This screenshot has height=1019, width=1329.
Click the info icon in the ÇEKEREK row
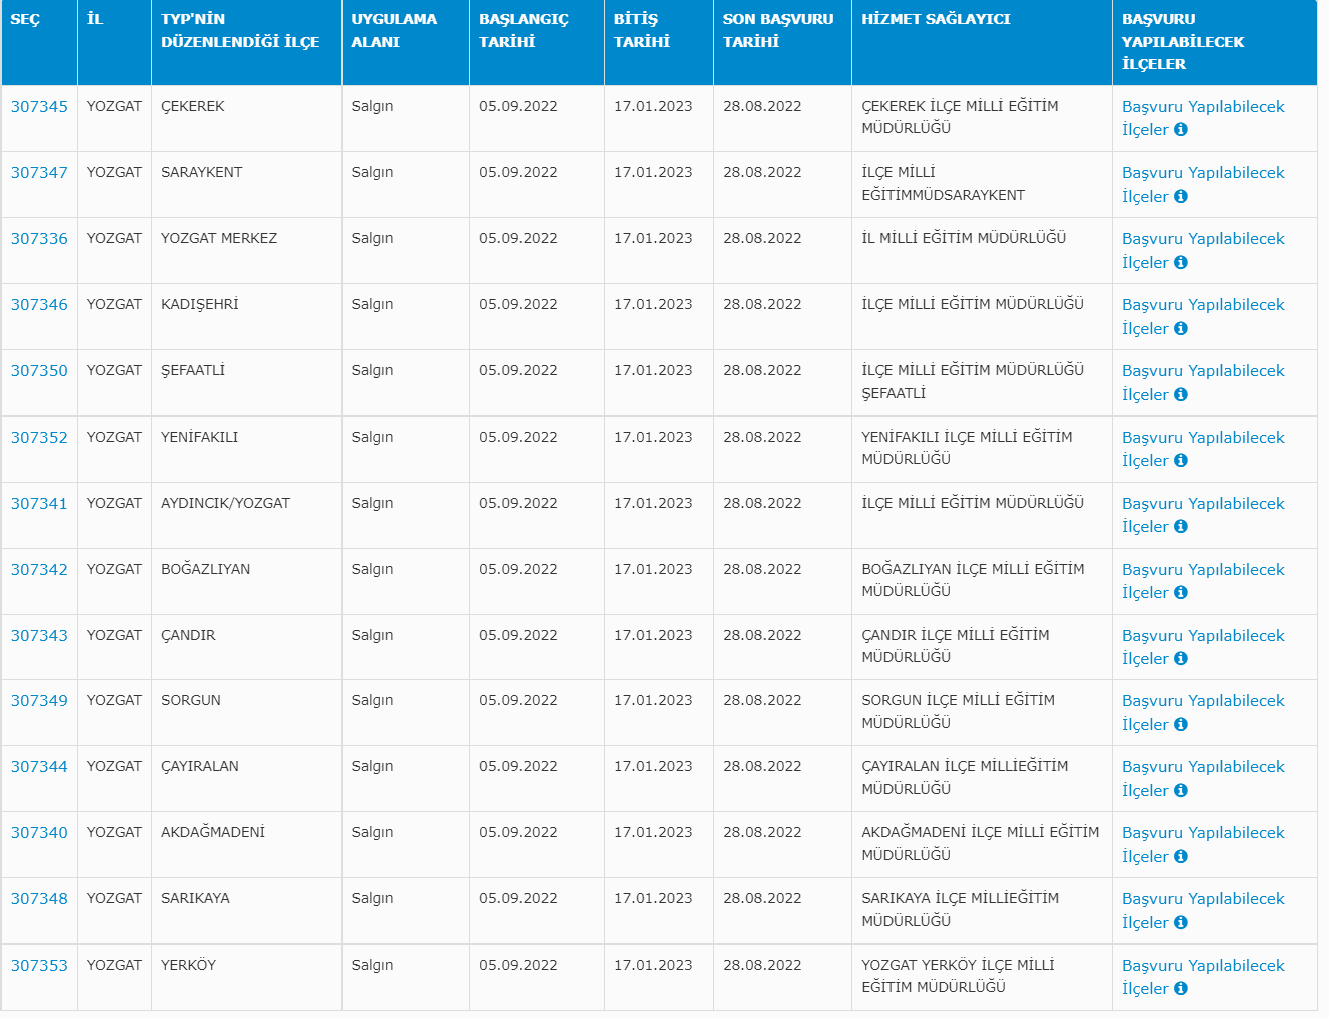click(x=1181, y=130)
